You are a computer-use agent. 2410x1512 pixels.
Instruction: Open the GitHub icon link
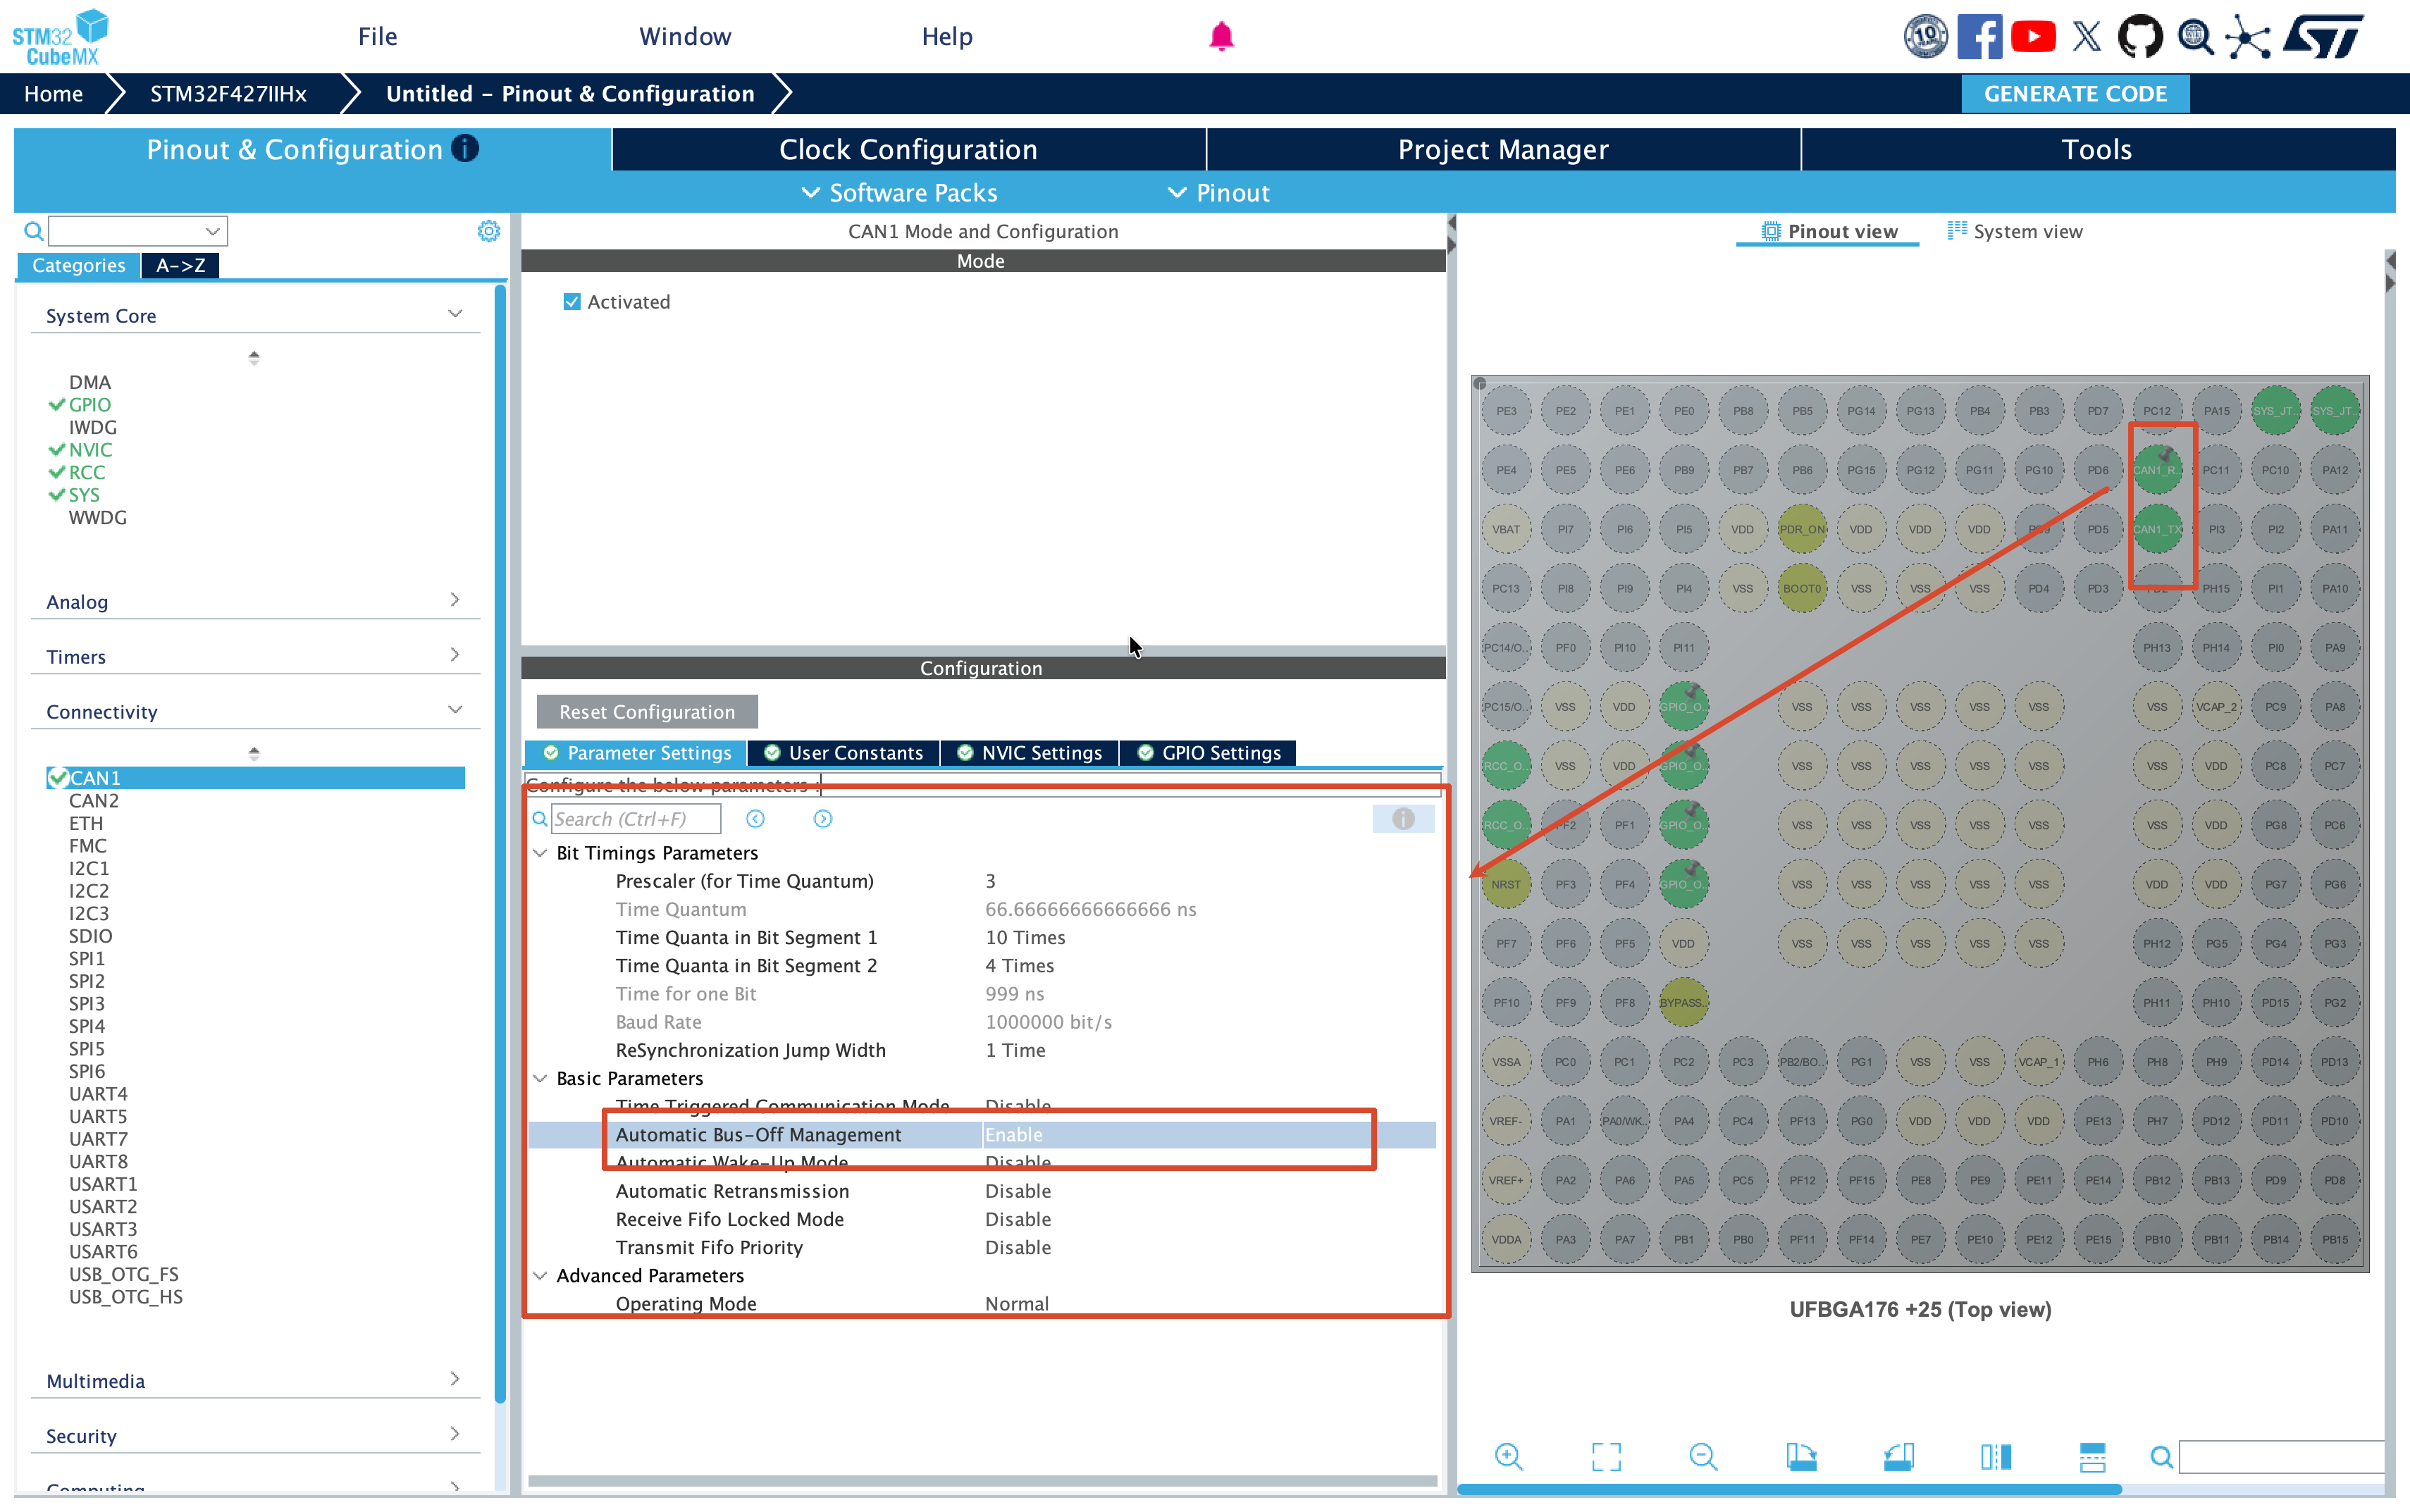click(x=2140, y=37)
